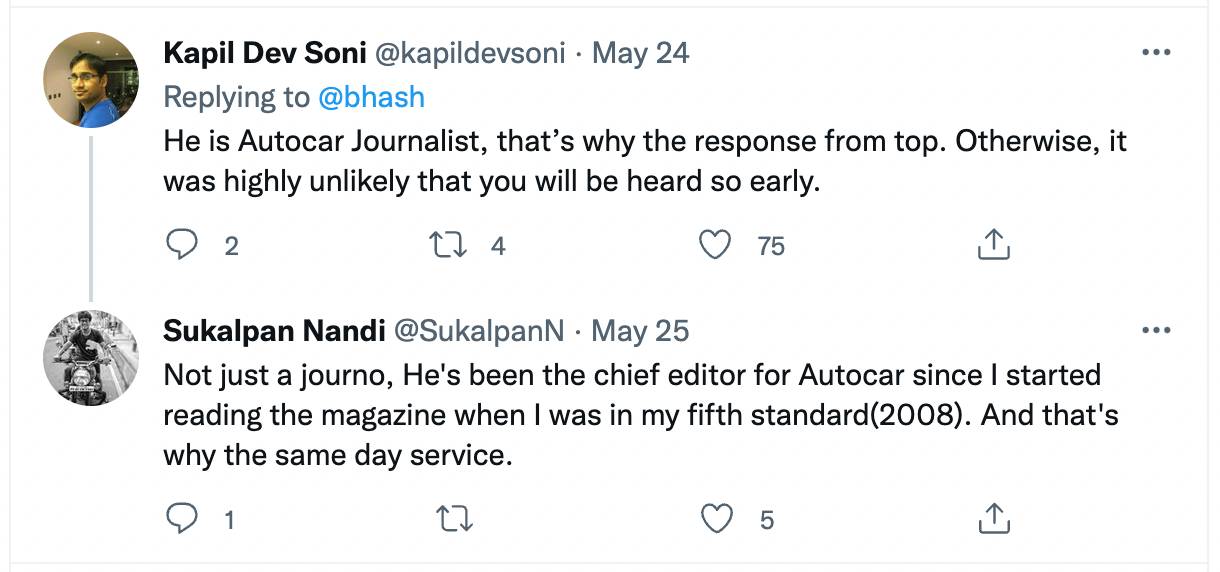Open the May 25 tweet timestamp
The width and height of the screenshot is (1220, 572).
641,330
